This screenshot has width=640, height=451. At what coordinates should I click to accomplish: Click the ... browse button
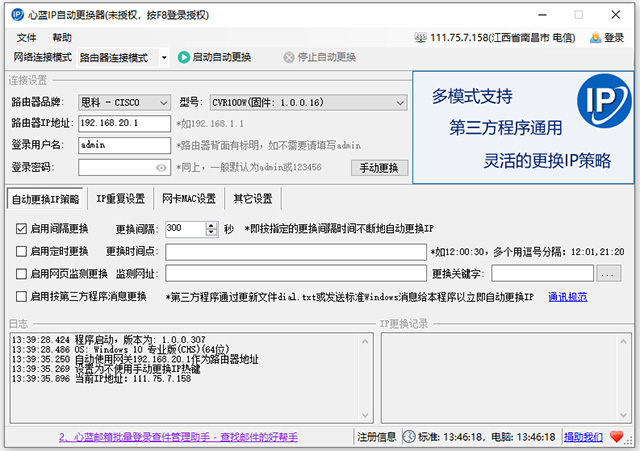(x=609, y=273)
